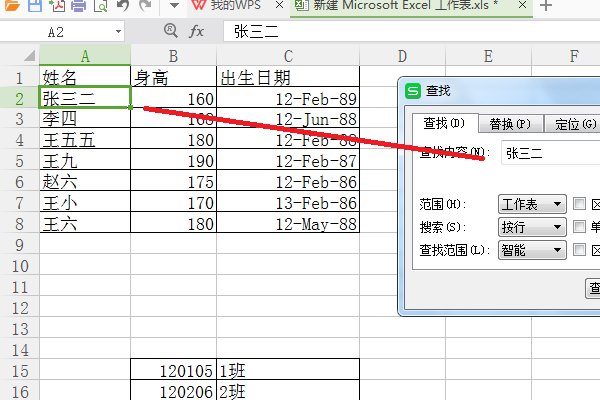Click date cell 12-Feb-89

click(288, 98)
